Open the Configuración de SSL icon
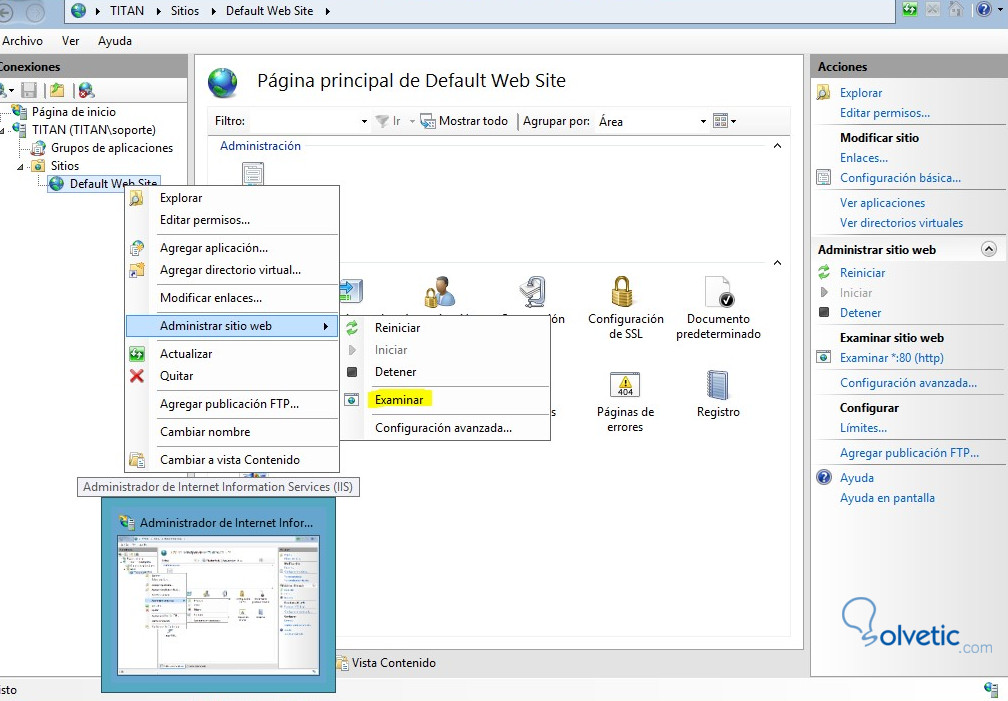Image resolution: width=1008 pixels, height=701 pixels. (622, 293)
